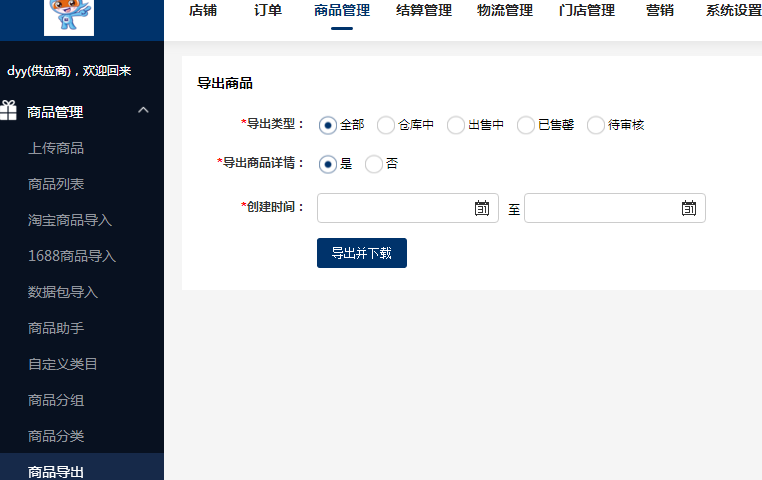Set export product details to 否

(x=374, y=164)
